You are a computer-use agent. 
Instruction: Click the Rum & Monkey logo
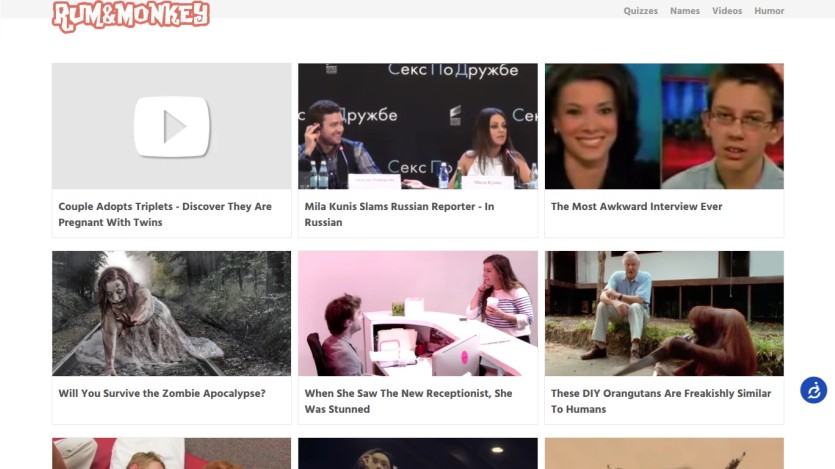130,16
